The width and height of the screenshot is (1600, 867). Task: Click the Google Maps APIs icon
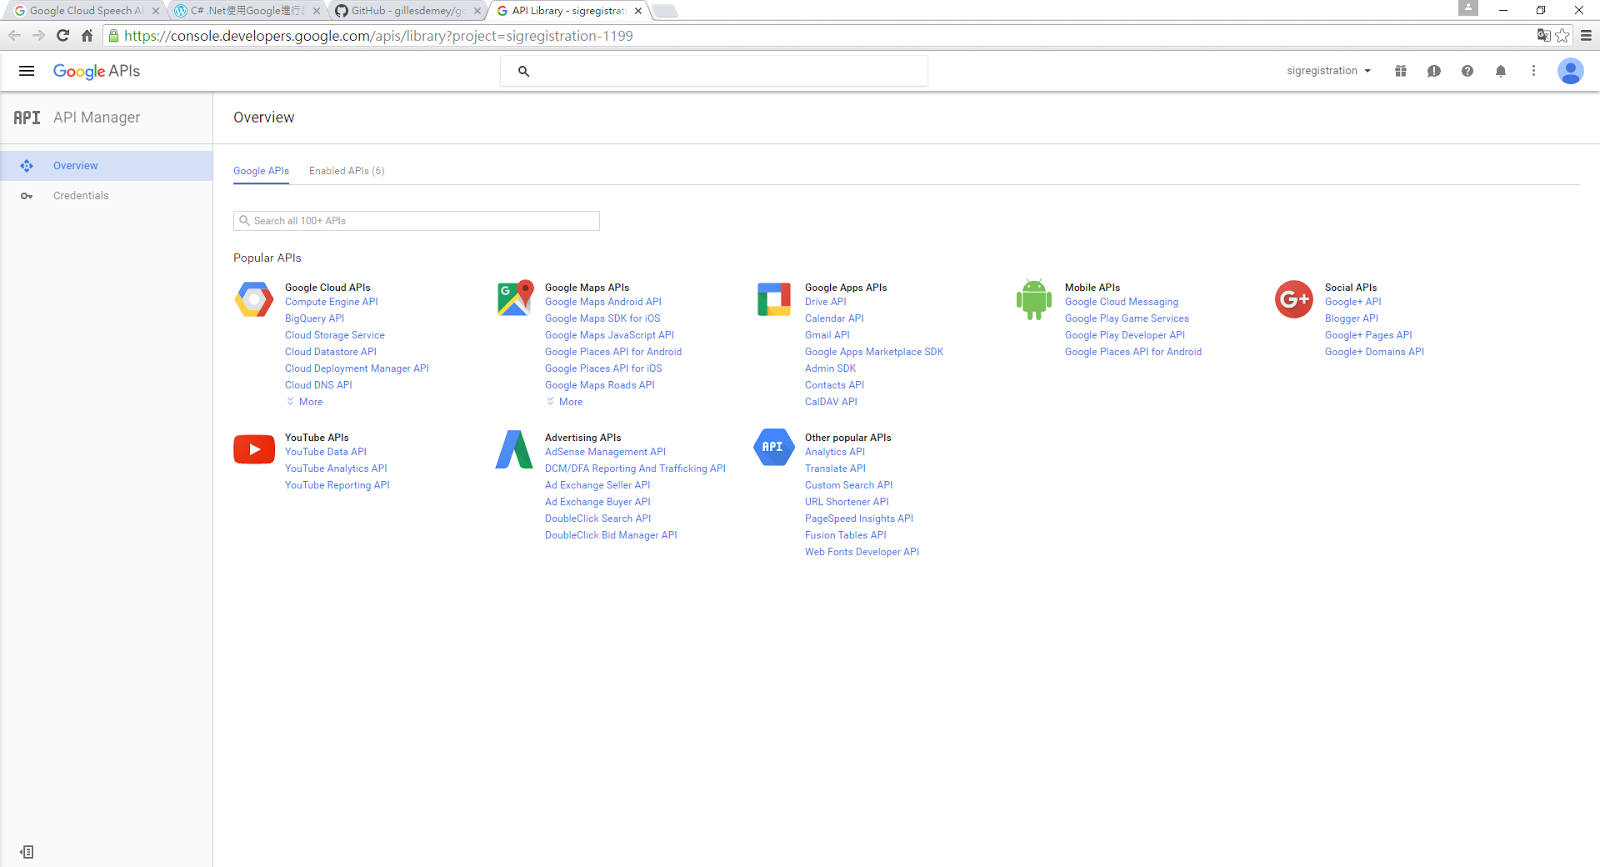(x=515, y=299)
